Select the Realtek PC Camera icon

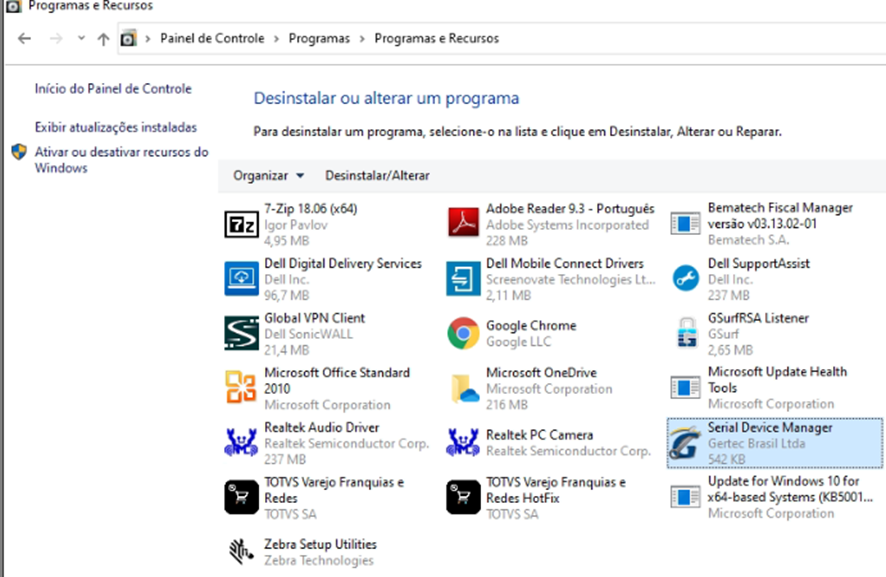pyautogui.click(x=463, y=442)
